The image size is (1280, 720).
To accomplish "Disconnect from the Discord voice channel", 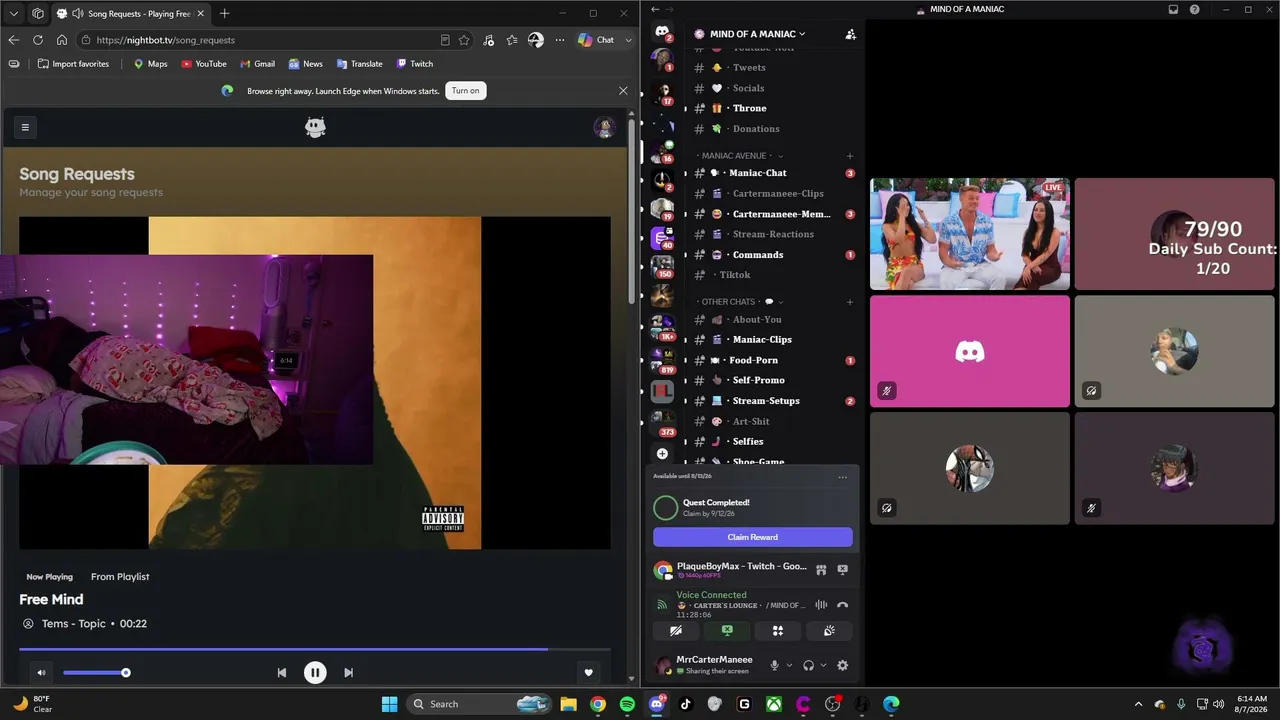I will (x=842, y=605).
